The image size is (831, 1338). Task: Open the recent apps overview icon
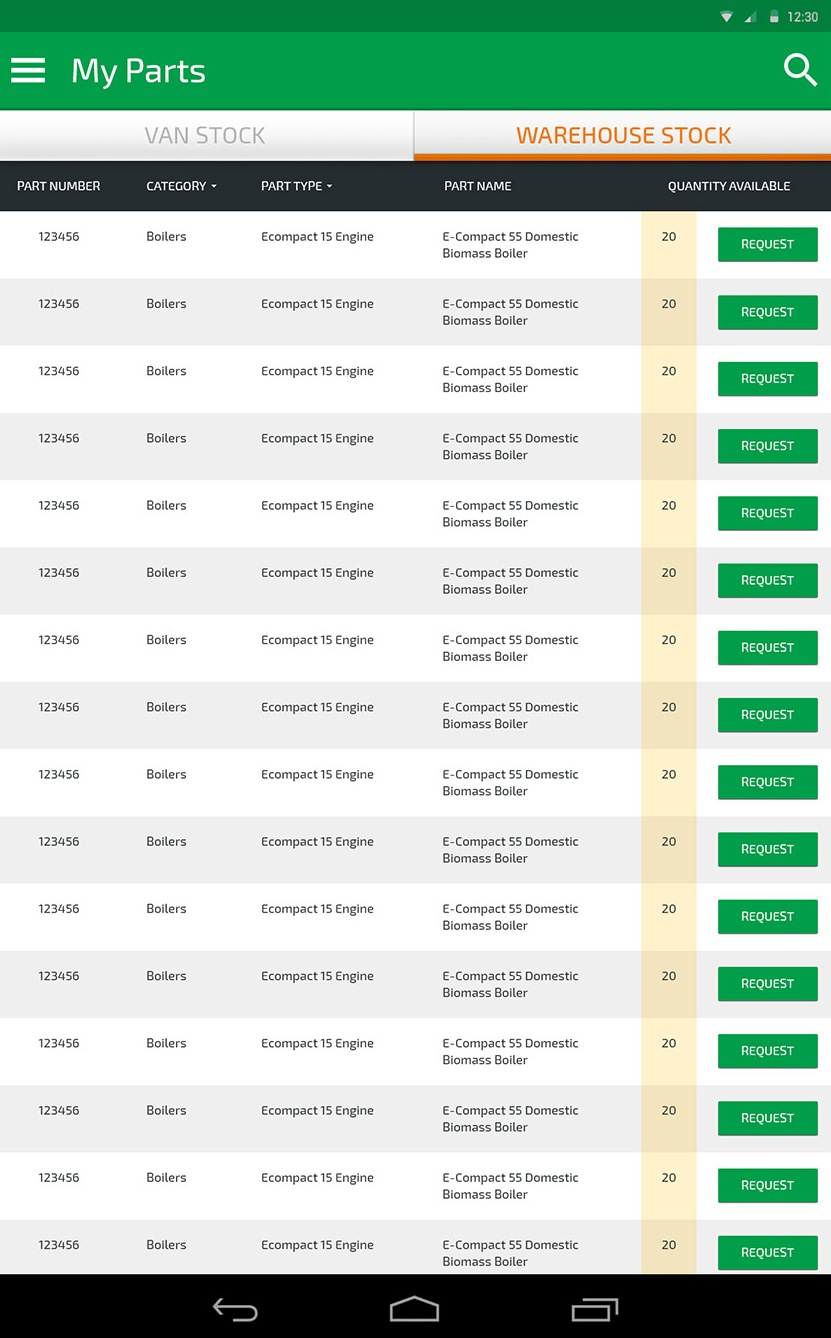[595, 1309]
